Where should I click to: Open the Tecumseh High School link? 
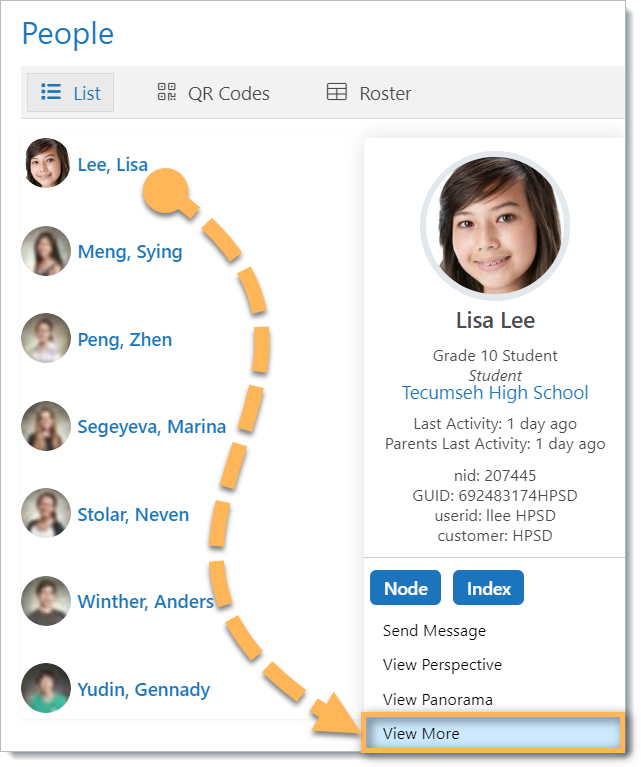click(x=495, y=393)
